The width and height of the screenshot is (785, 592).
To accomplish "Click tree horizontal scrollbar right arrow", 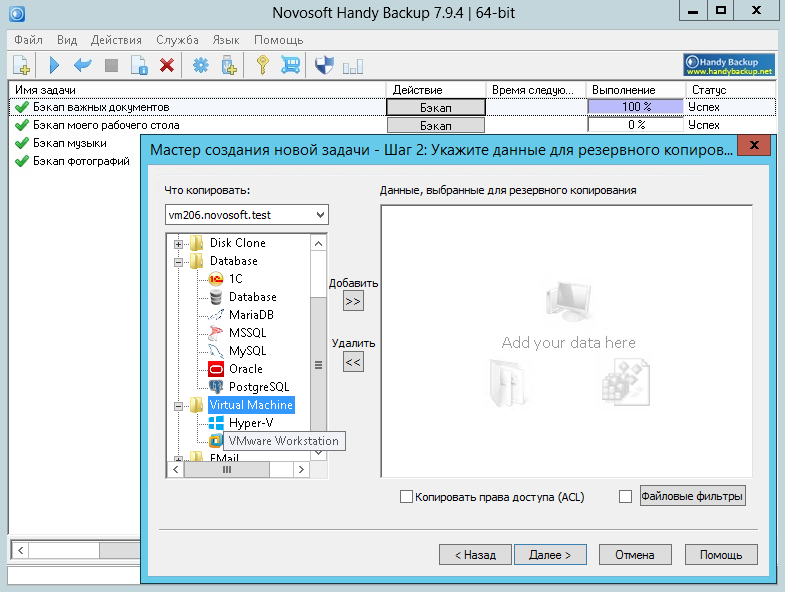I will click(301, 469).
